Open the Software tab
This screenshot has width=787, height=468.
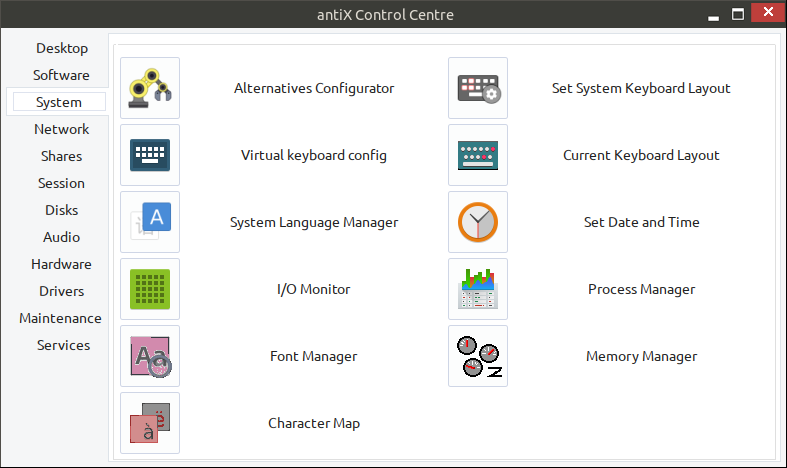(61, 75)
